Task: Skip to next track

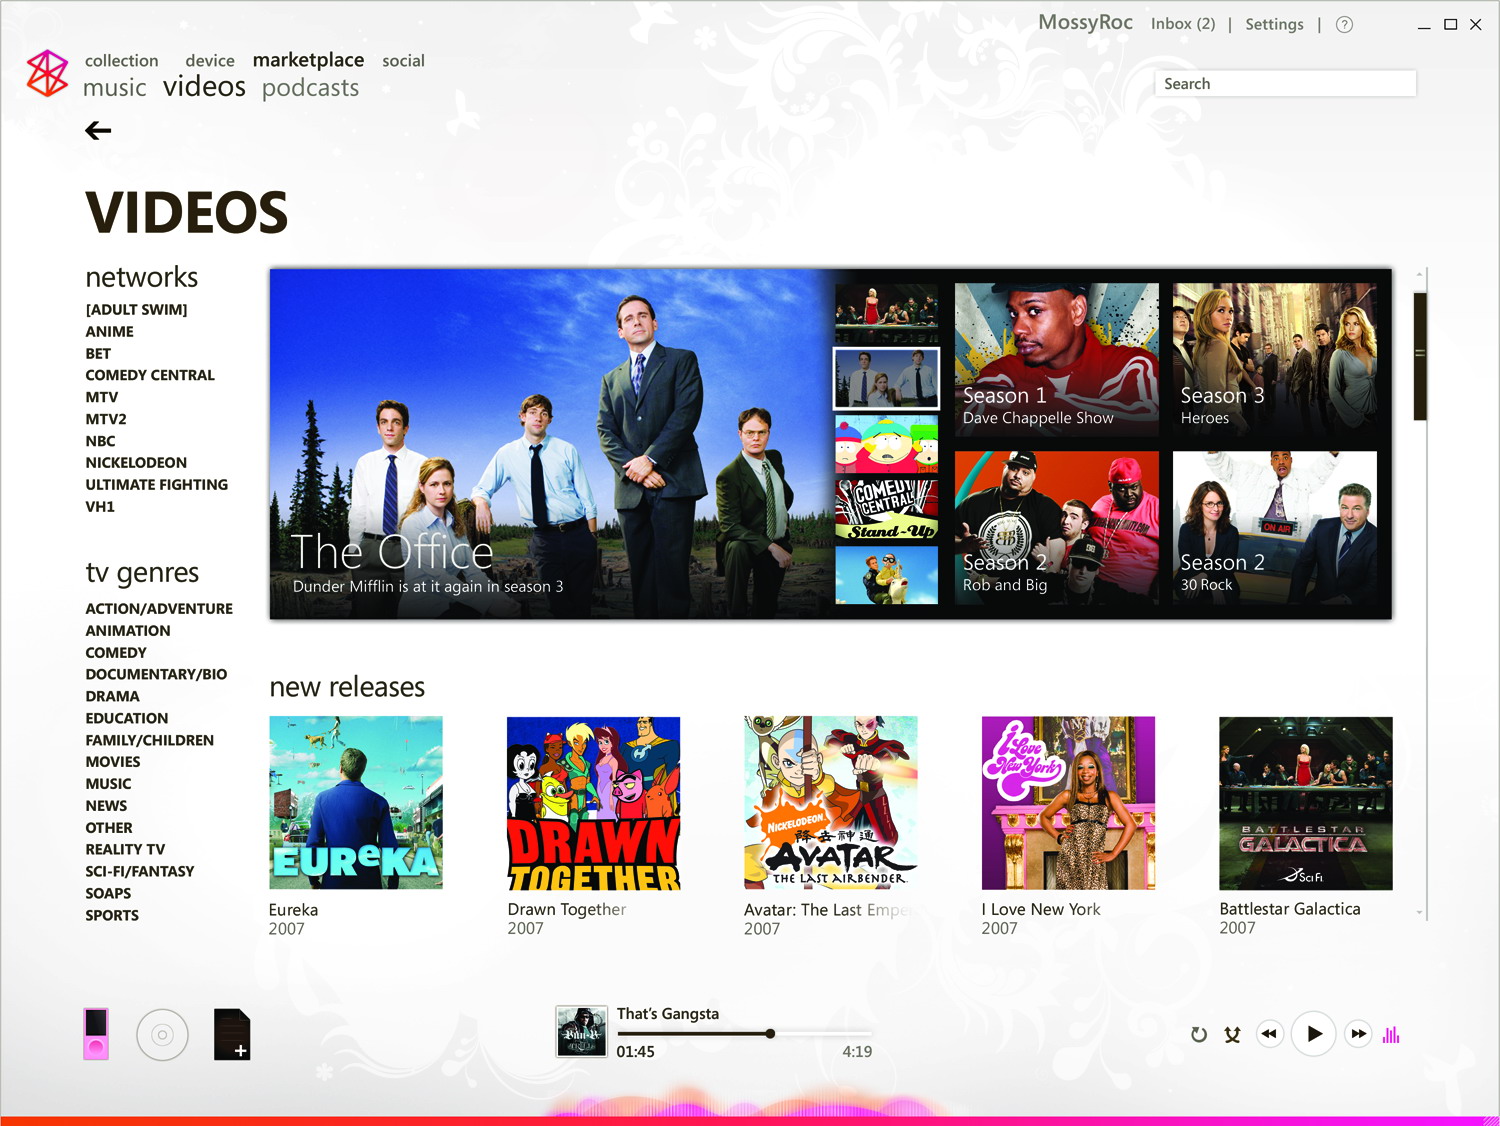Action: click(x=1358, y=1034)
